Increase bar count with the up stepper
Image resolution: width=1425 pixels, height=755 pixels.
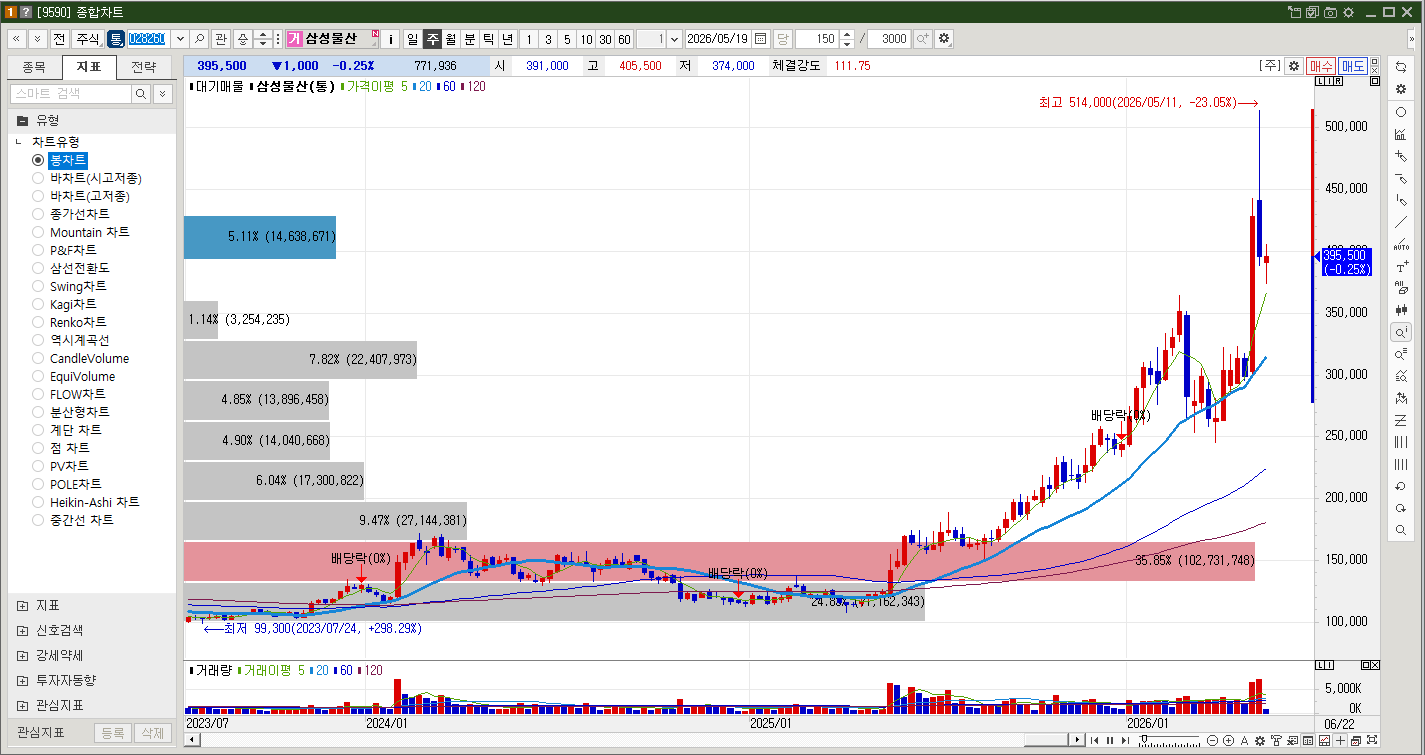coord(847,34)
